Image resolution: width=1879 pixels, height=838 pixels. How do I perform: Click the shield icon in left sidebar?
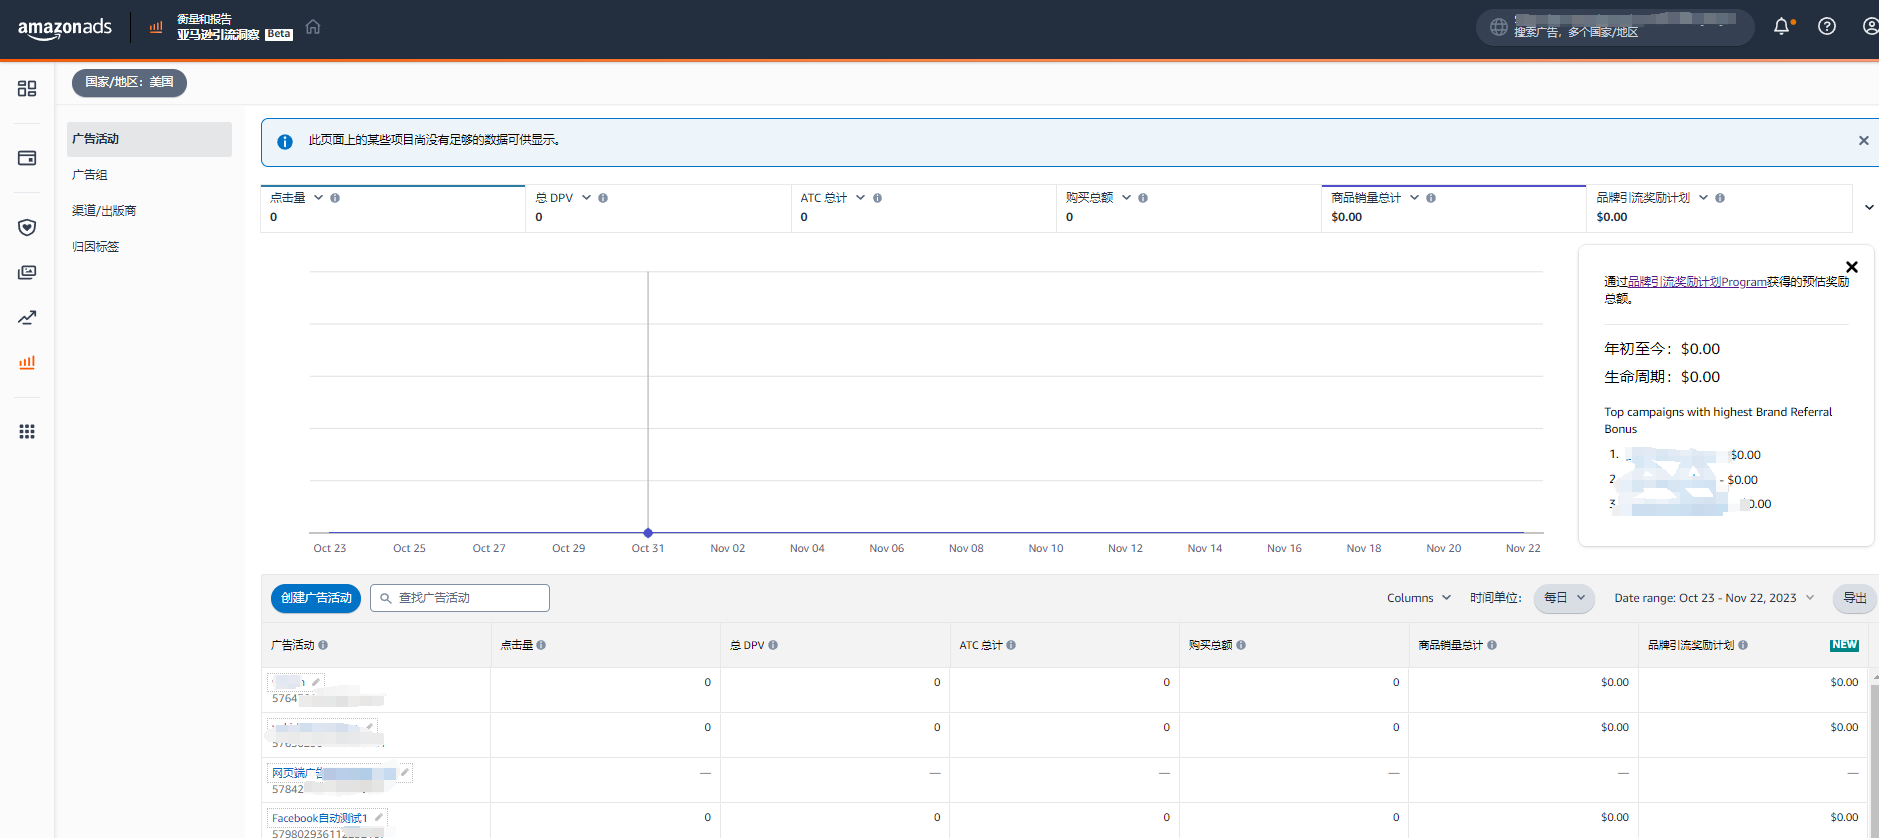pyautogui.click(x=27, y=228)
